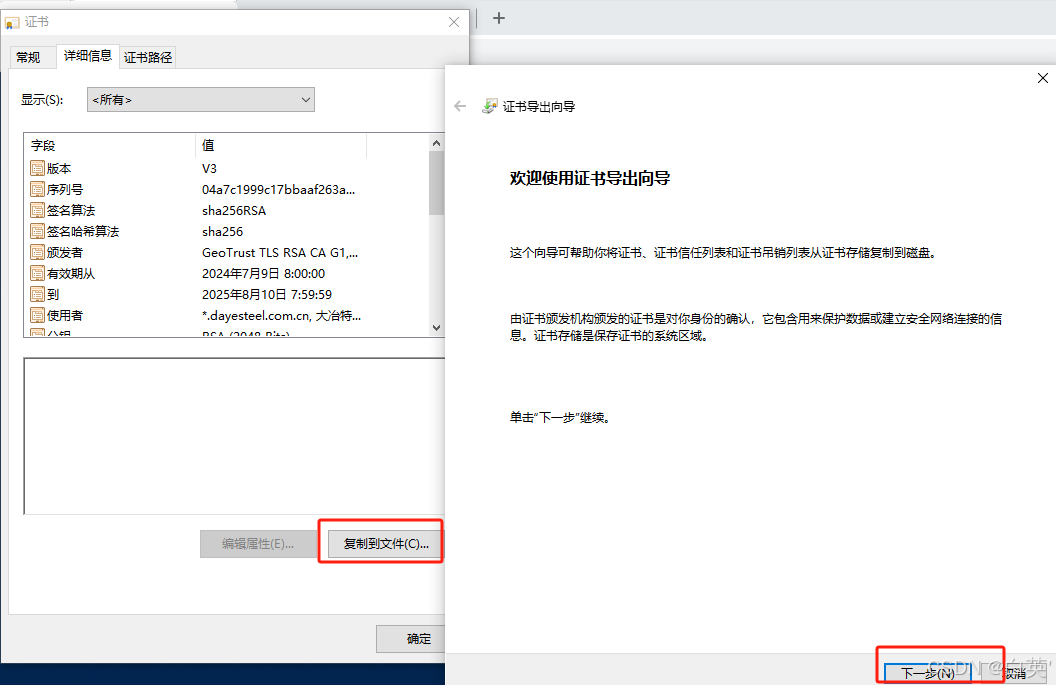Select the 颁发者 field icon

point(36,251)
